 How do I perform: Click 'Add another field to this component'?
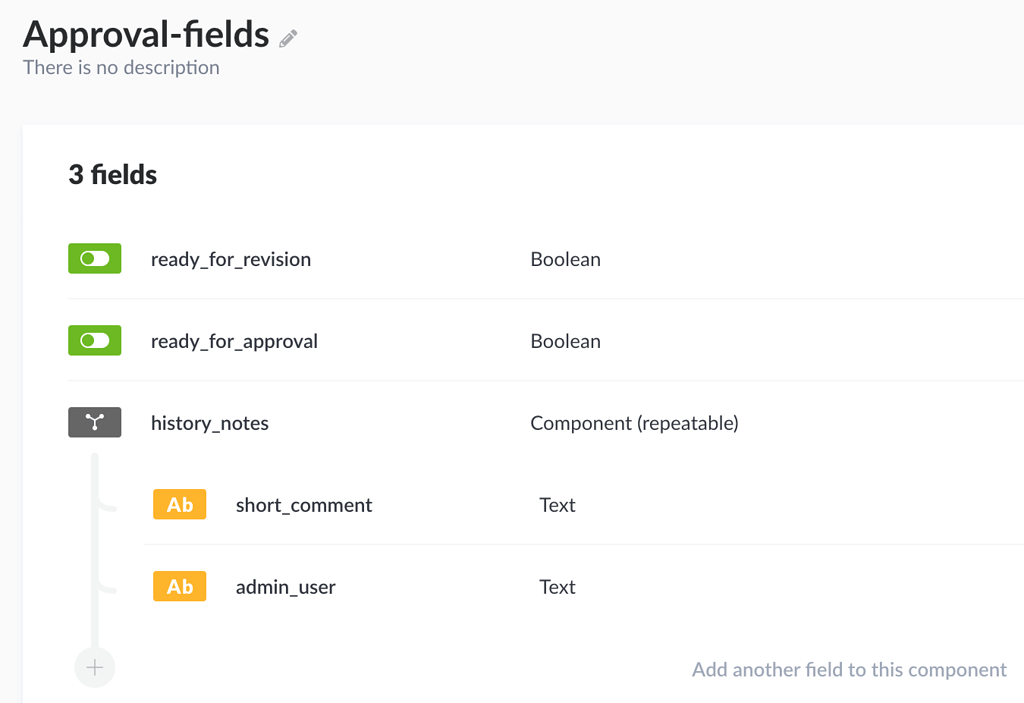pyautogui.click(x=849, y=670)
